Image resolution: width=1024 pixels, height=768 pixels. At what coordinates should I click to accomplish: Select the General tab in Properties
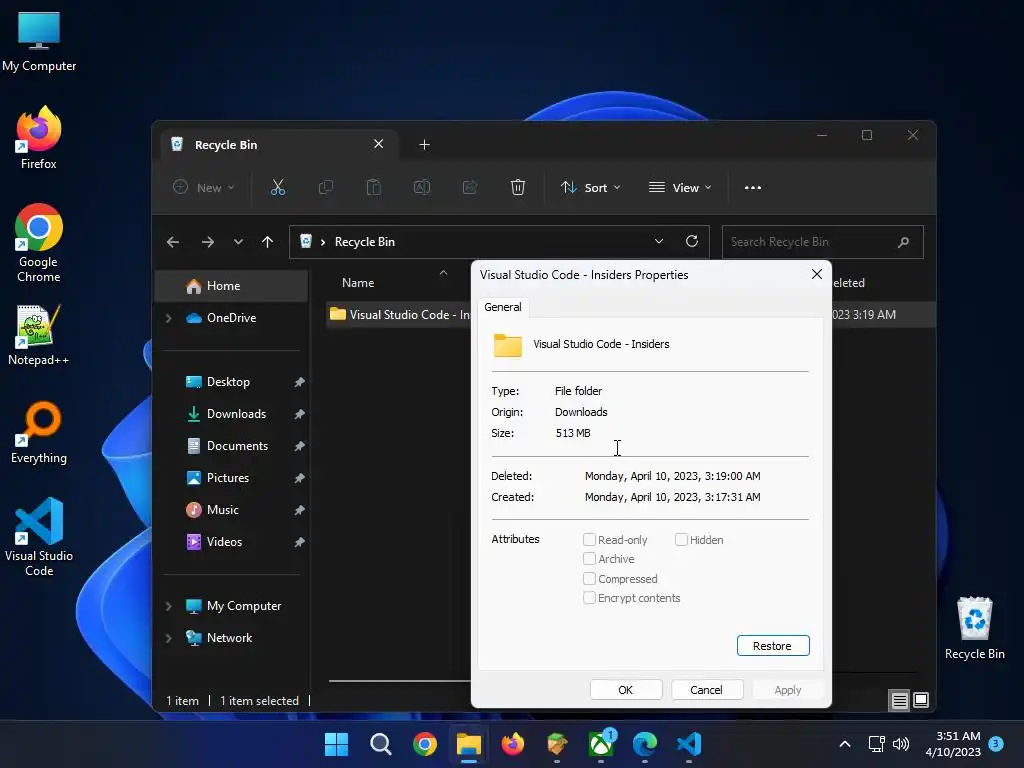503,307
